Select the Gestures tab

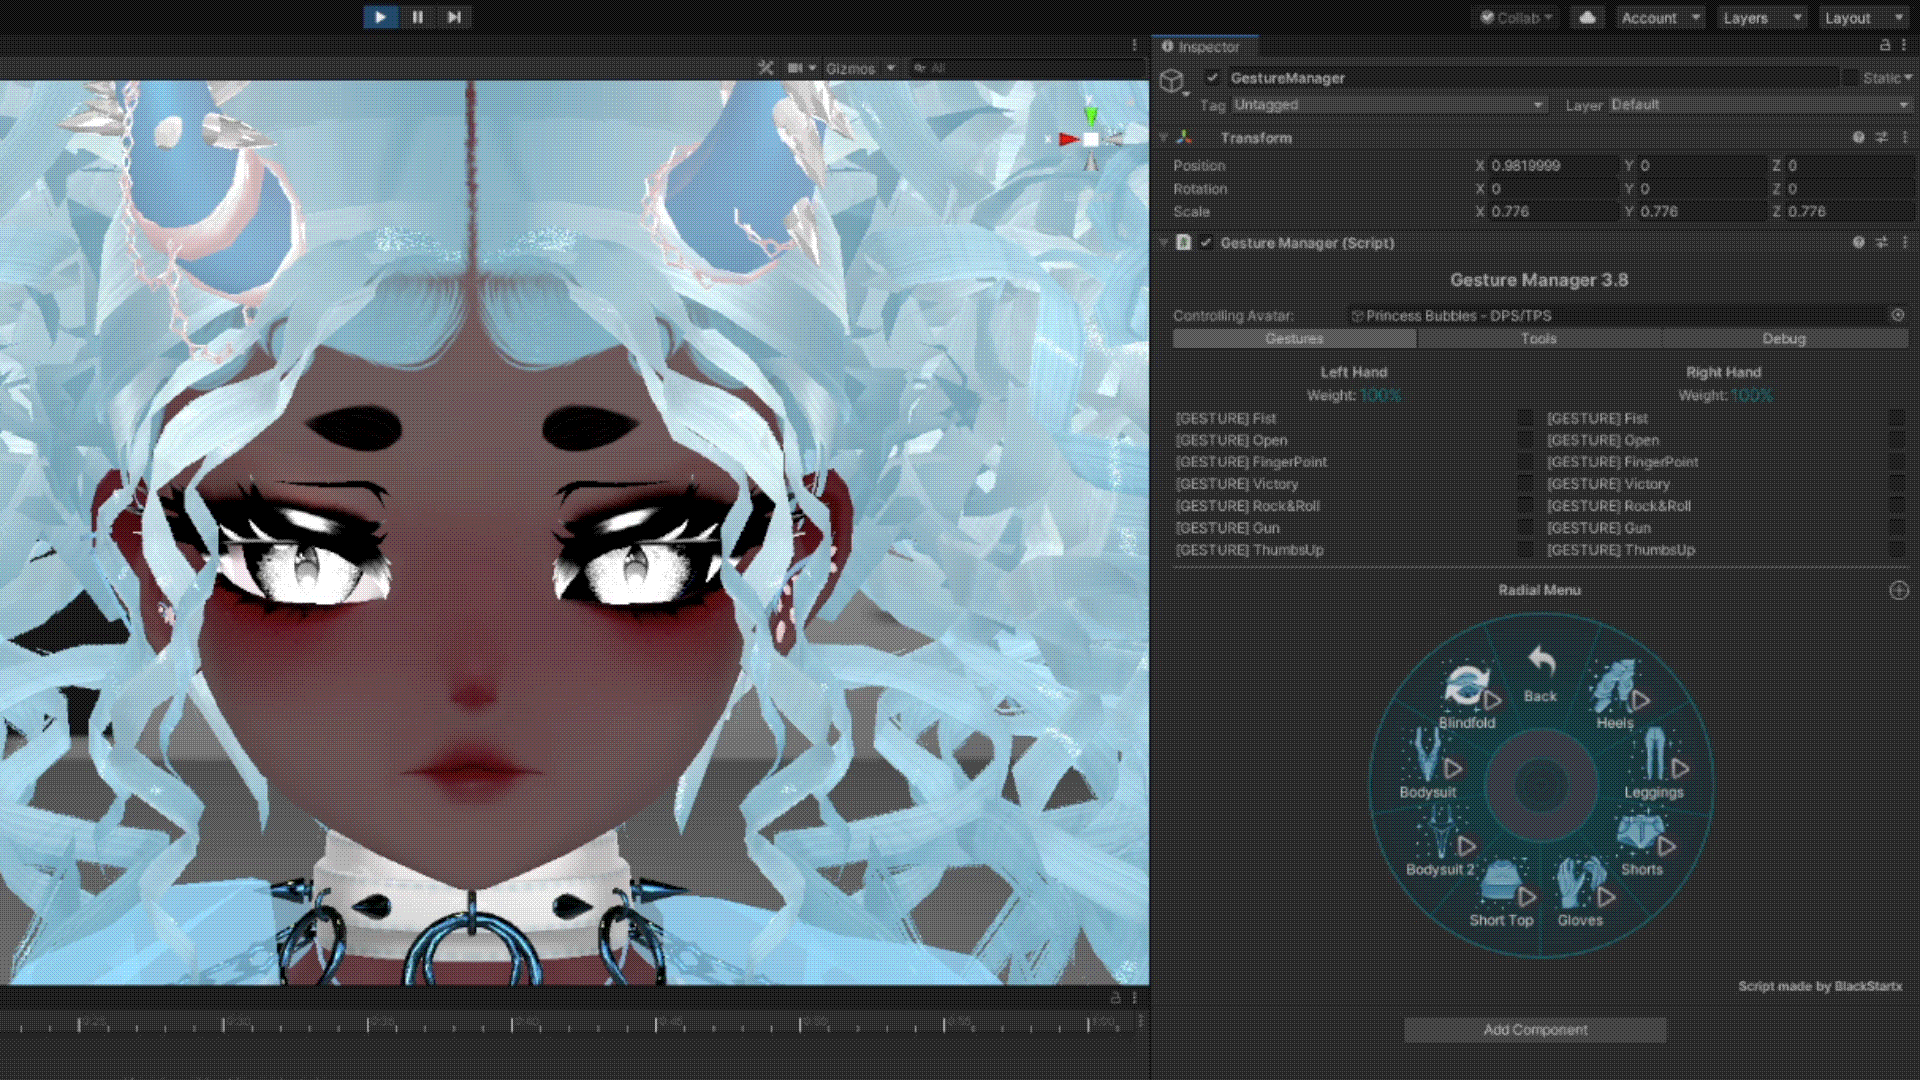pyautogui.click(x=1294, y=339)
